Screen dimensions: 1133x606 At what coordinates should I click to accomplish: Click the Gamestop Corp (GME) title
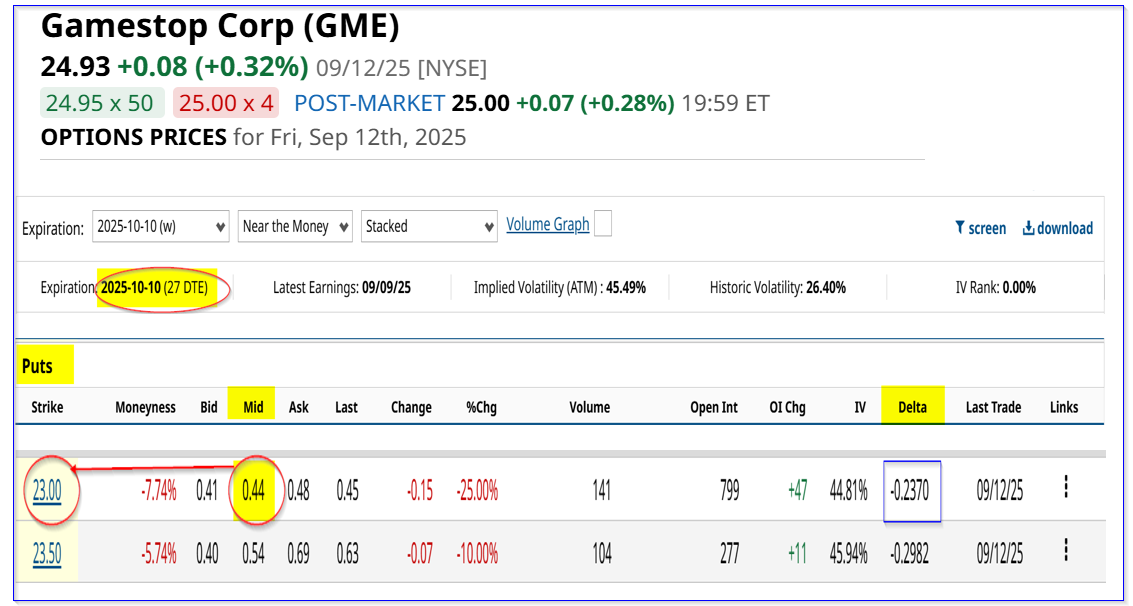pos(220,27)
